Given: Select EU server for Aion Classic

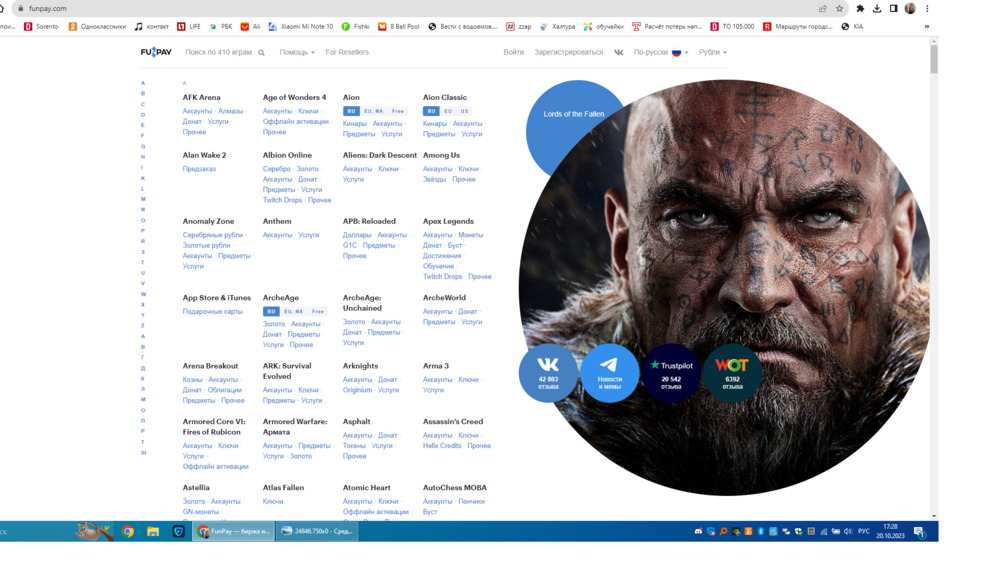Looking at the screenshot, I should [448, 111].
